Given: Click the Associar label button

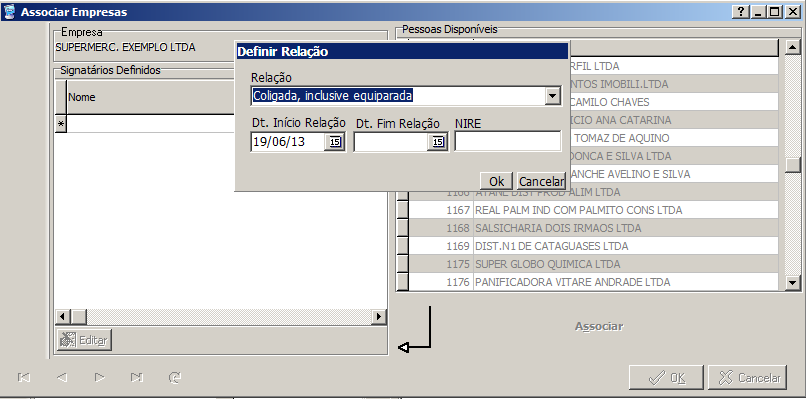Looking at the screenshot, I should pyautogui.click(x=599, y=327).
